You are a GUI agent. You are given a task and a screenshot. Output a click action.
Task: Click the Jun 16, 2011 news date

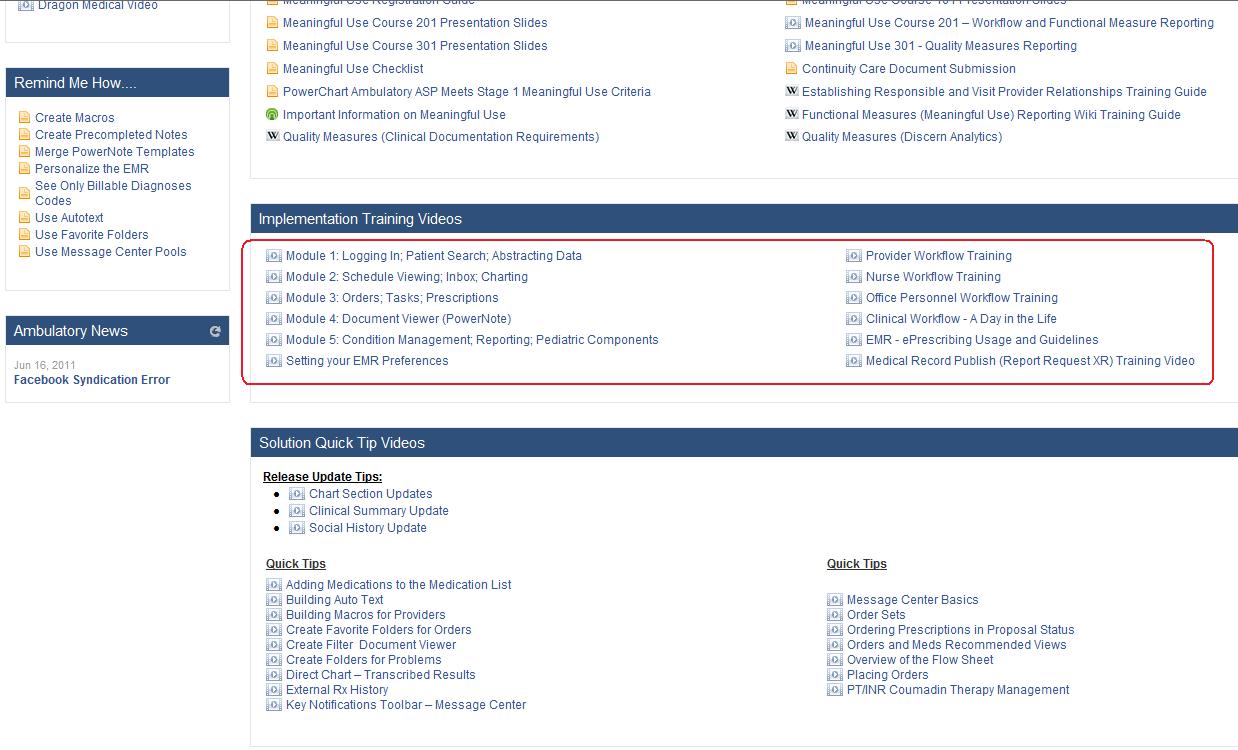[44, 365]
